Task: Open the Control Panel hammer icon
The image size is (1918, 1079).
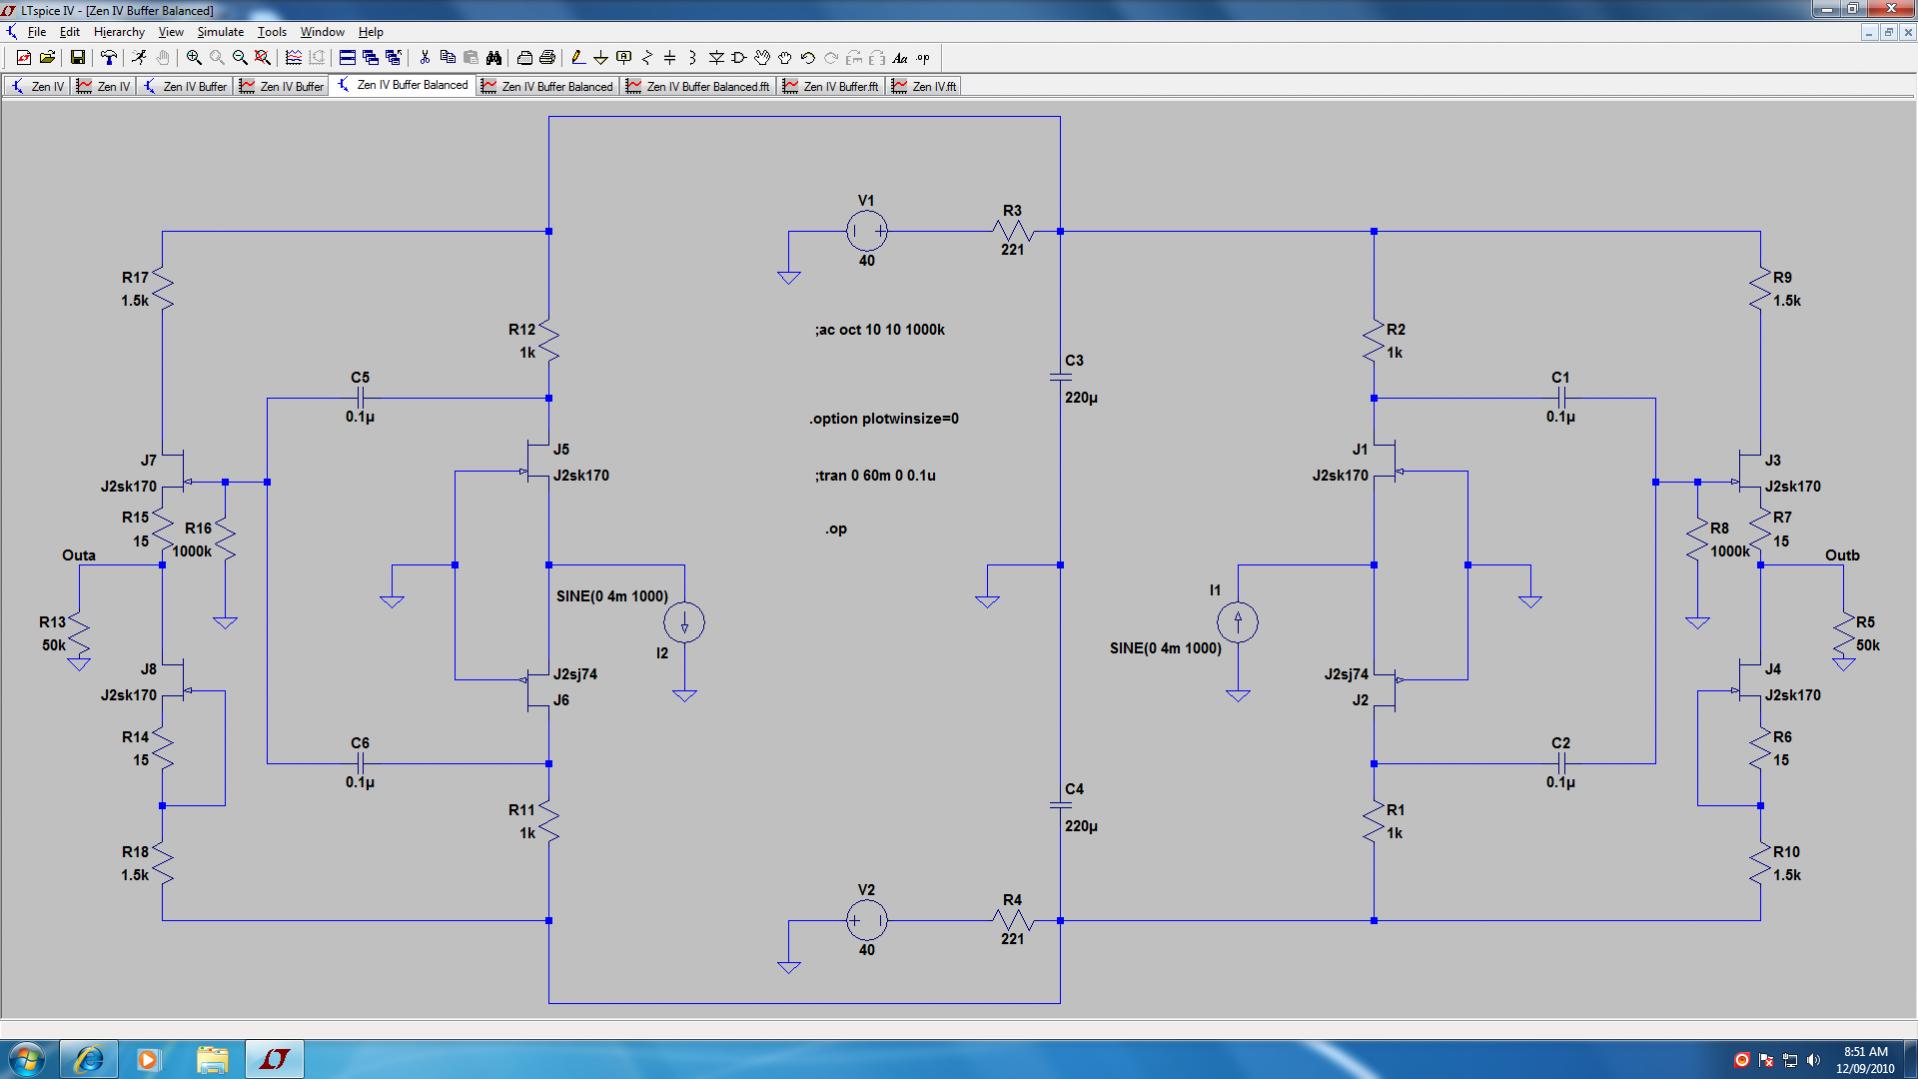Action: (108, 58)
